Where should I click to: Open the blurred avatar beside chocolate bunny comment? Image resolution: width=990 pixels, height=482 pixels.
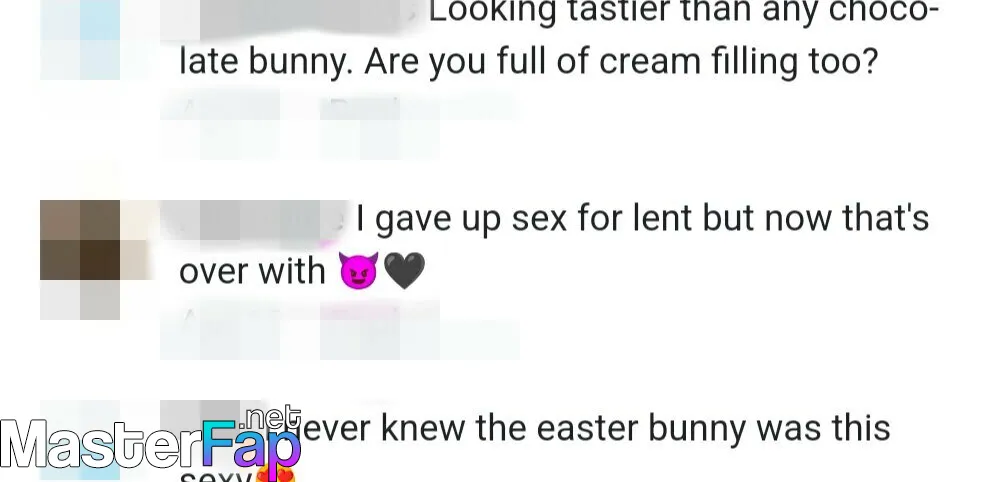80,39
